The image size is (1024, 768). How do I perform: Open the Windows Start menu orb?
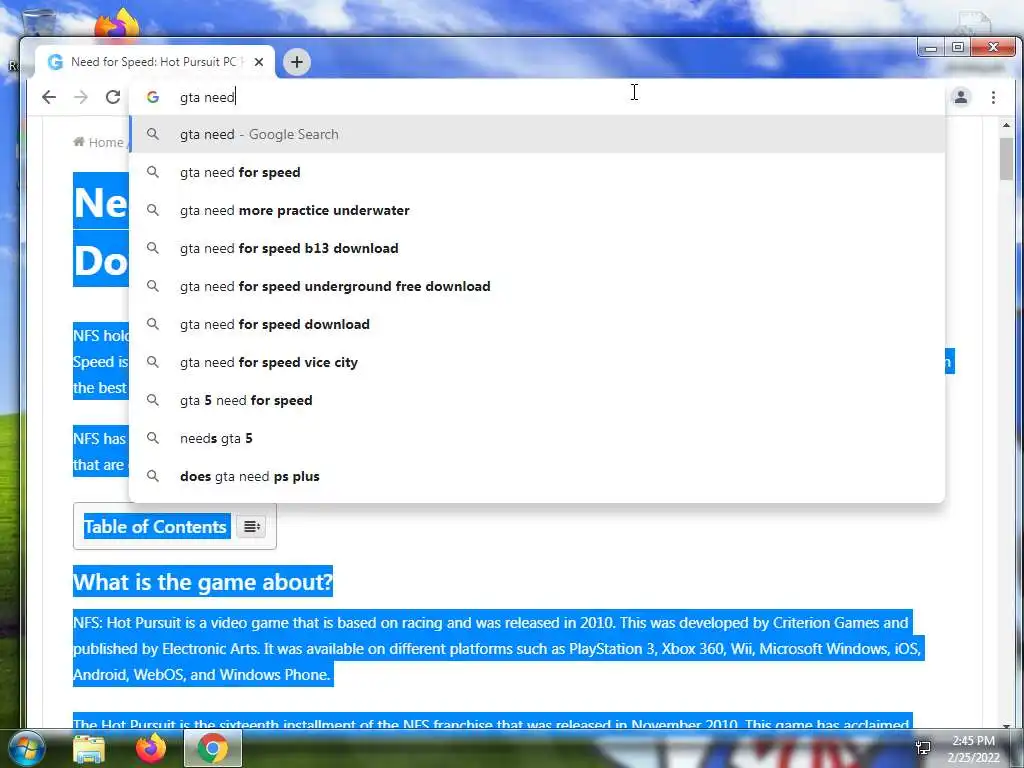coord(27,749)
